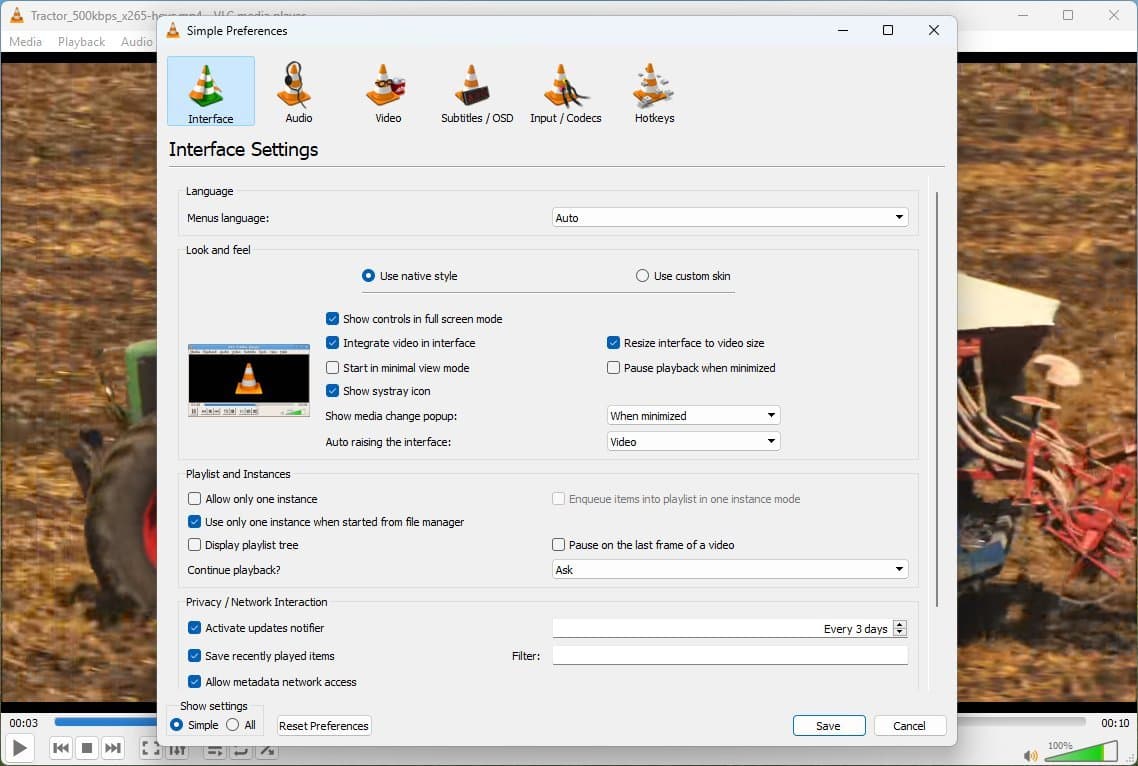Enable Start in minimal view mode

tap(332, 367)
